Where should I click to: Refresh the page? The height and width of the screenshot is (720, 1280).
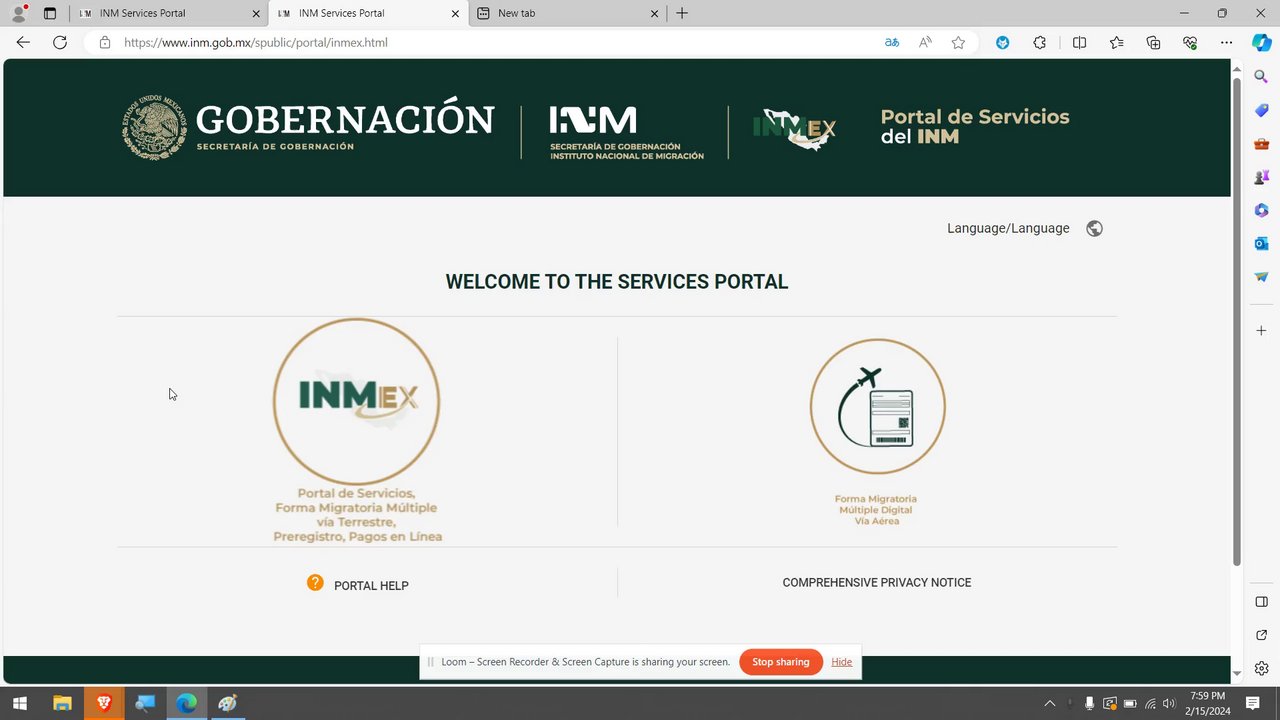(60, 42)
